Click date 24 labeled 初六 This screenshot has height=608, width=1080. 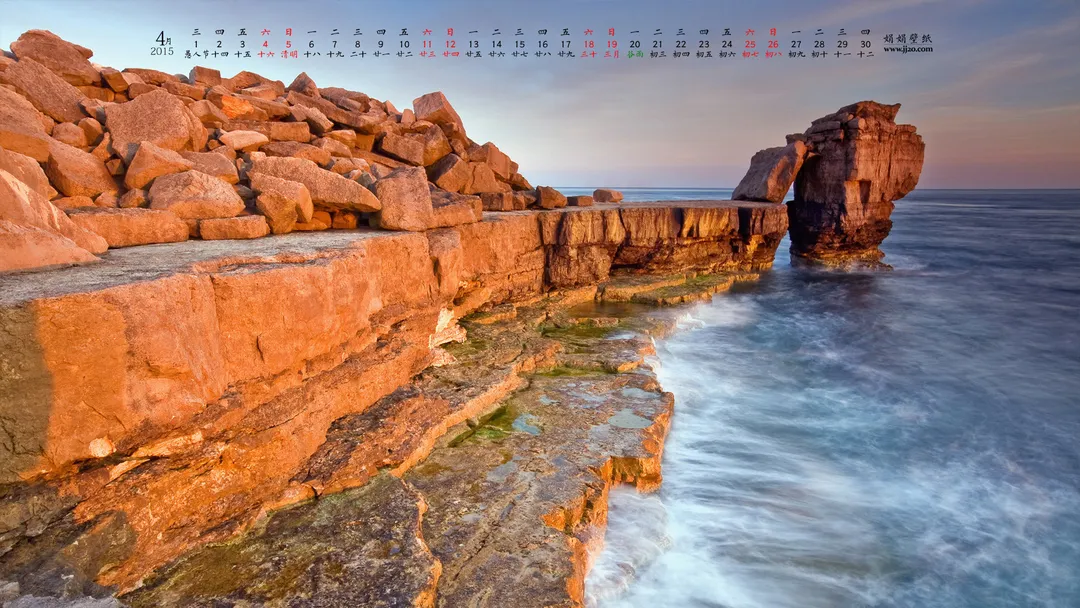pos(727,44)
